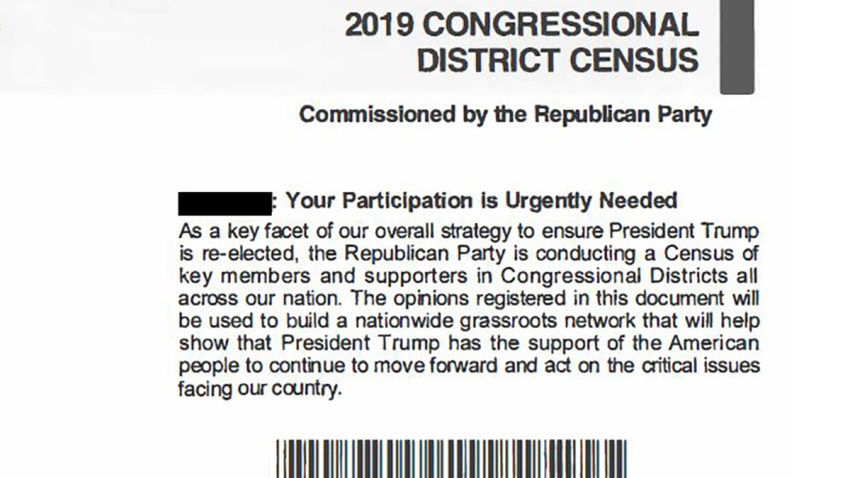Click the number '2019' in the title

pos(379,25)
